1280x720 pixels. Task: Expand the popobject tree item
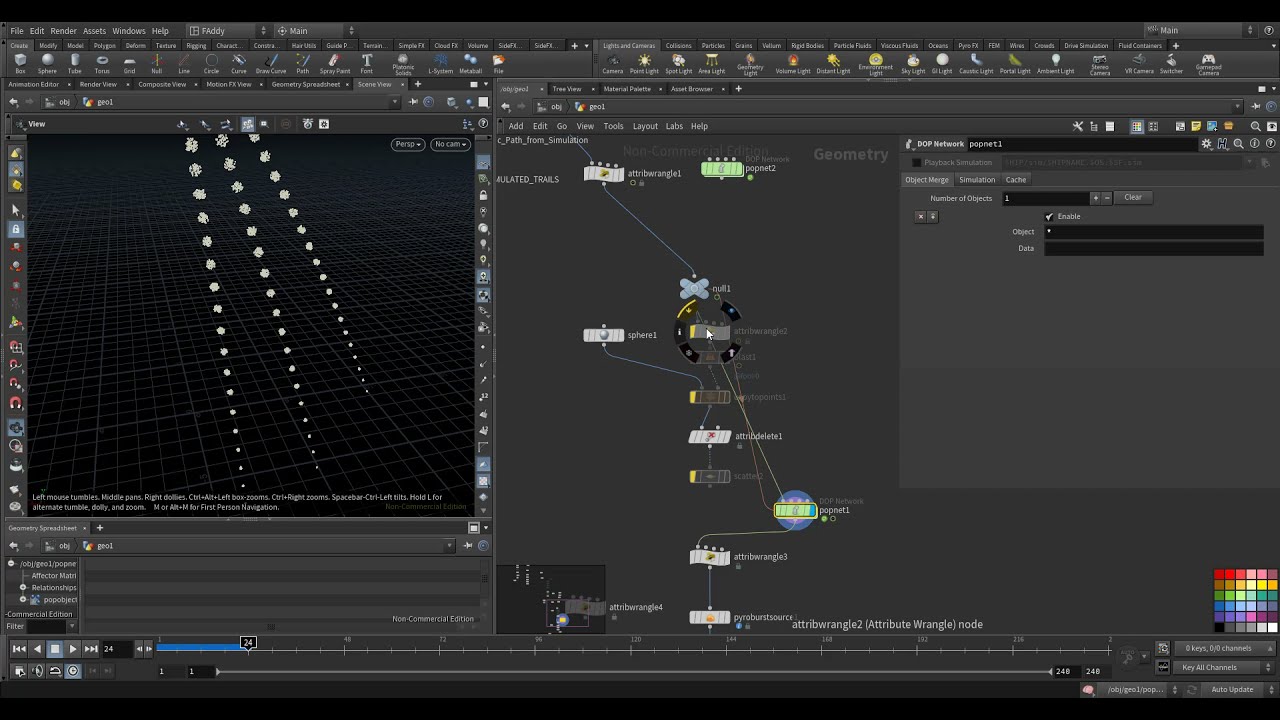coord(23,600)
